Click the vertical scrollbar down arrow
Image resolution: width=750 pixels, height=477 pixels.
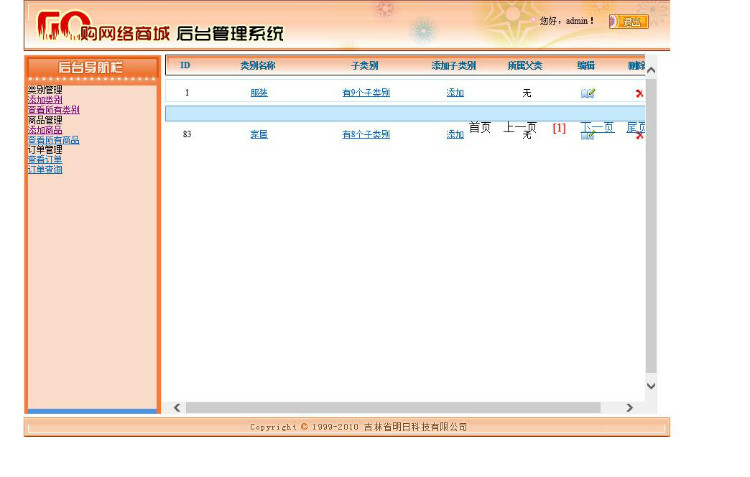tap(651, 386)
